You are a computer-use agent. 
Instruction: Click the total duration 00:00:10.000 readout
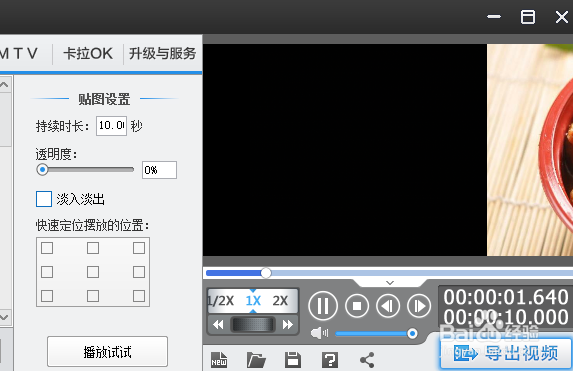point(506,317)
